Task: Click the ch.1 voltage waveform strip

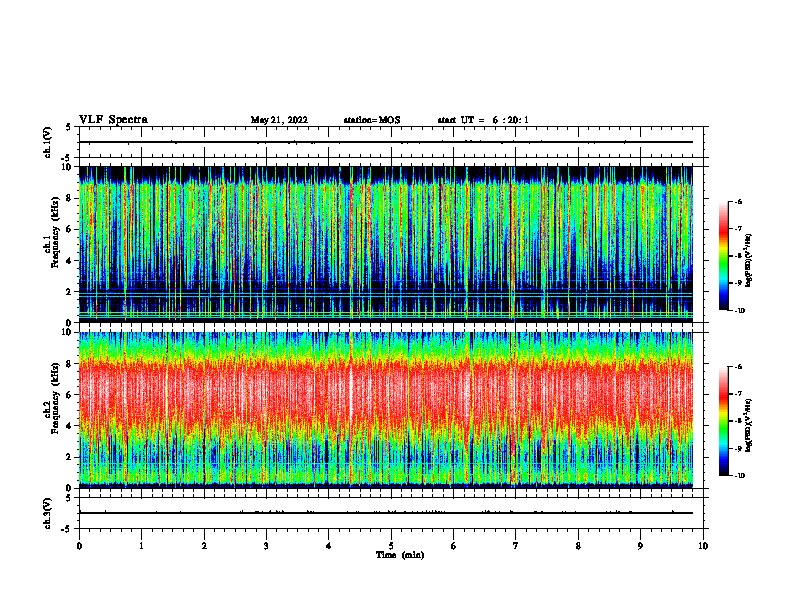Action: point(391,142)
